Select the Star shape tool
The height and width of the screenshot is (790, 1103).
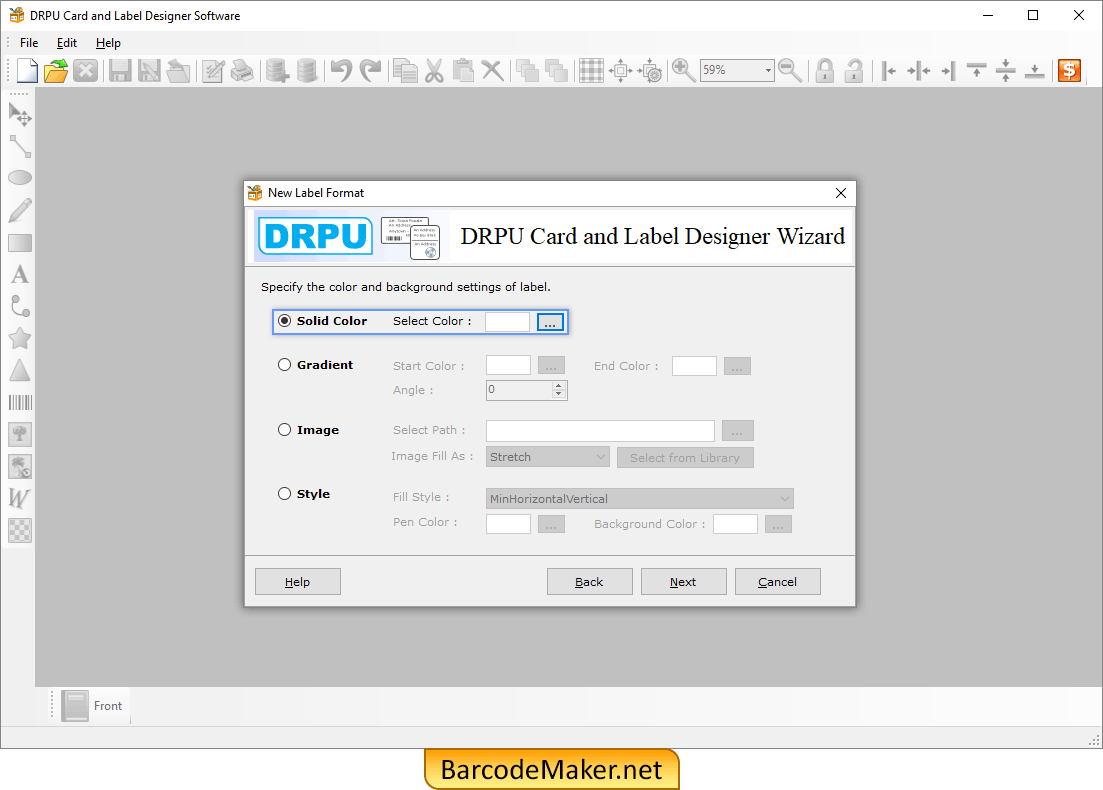[x=20, y=338]
